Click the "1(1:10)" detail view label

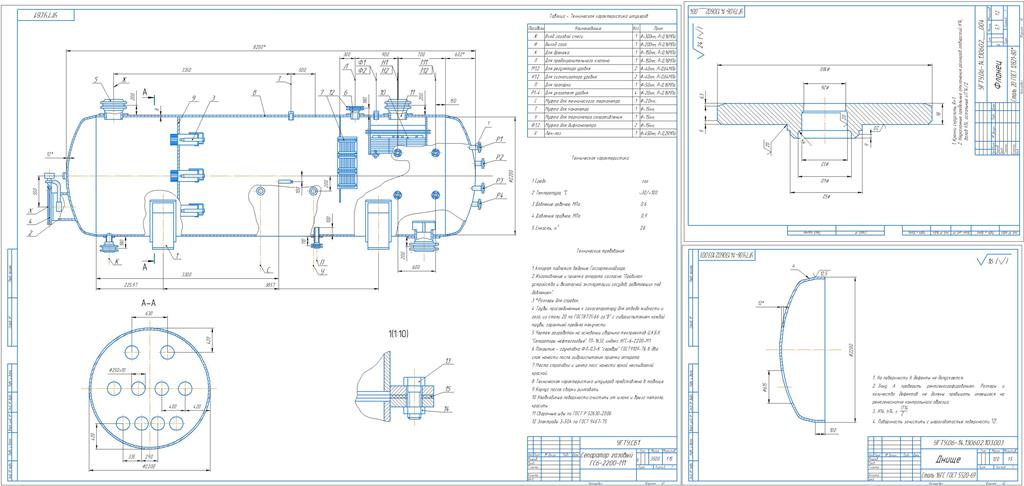click(400, 334)
